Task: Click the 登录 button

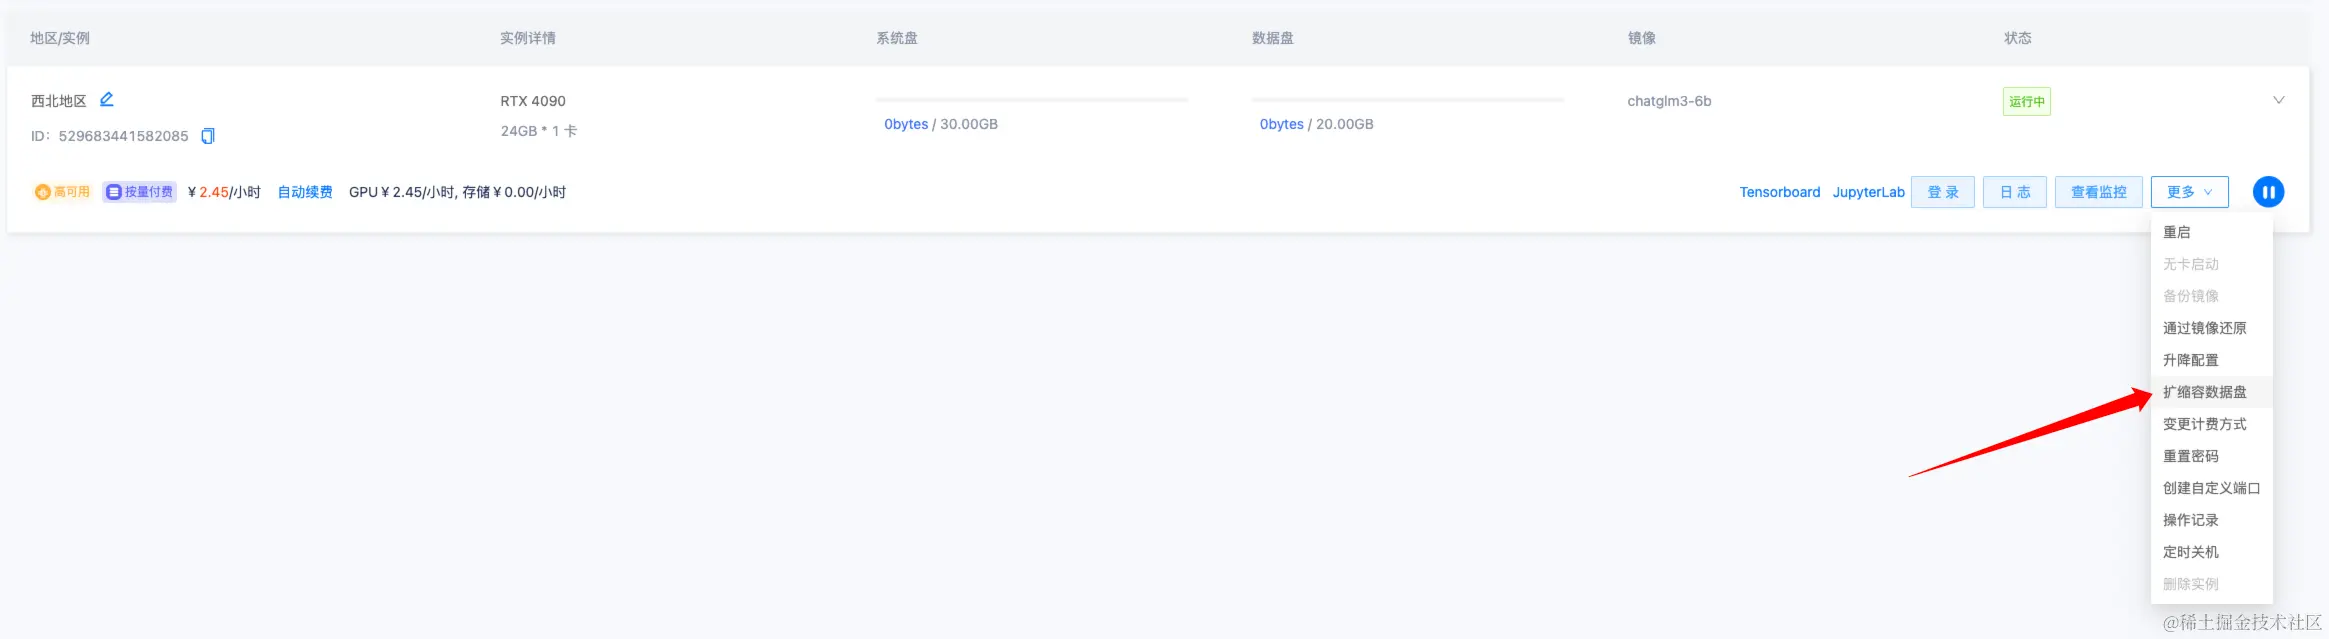Action: point(1942,192)
